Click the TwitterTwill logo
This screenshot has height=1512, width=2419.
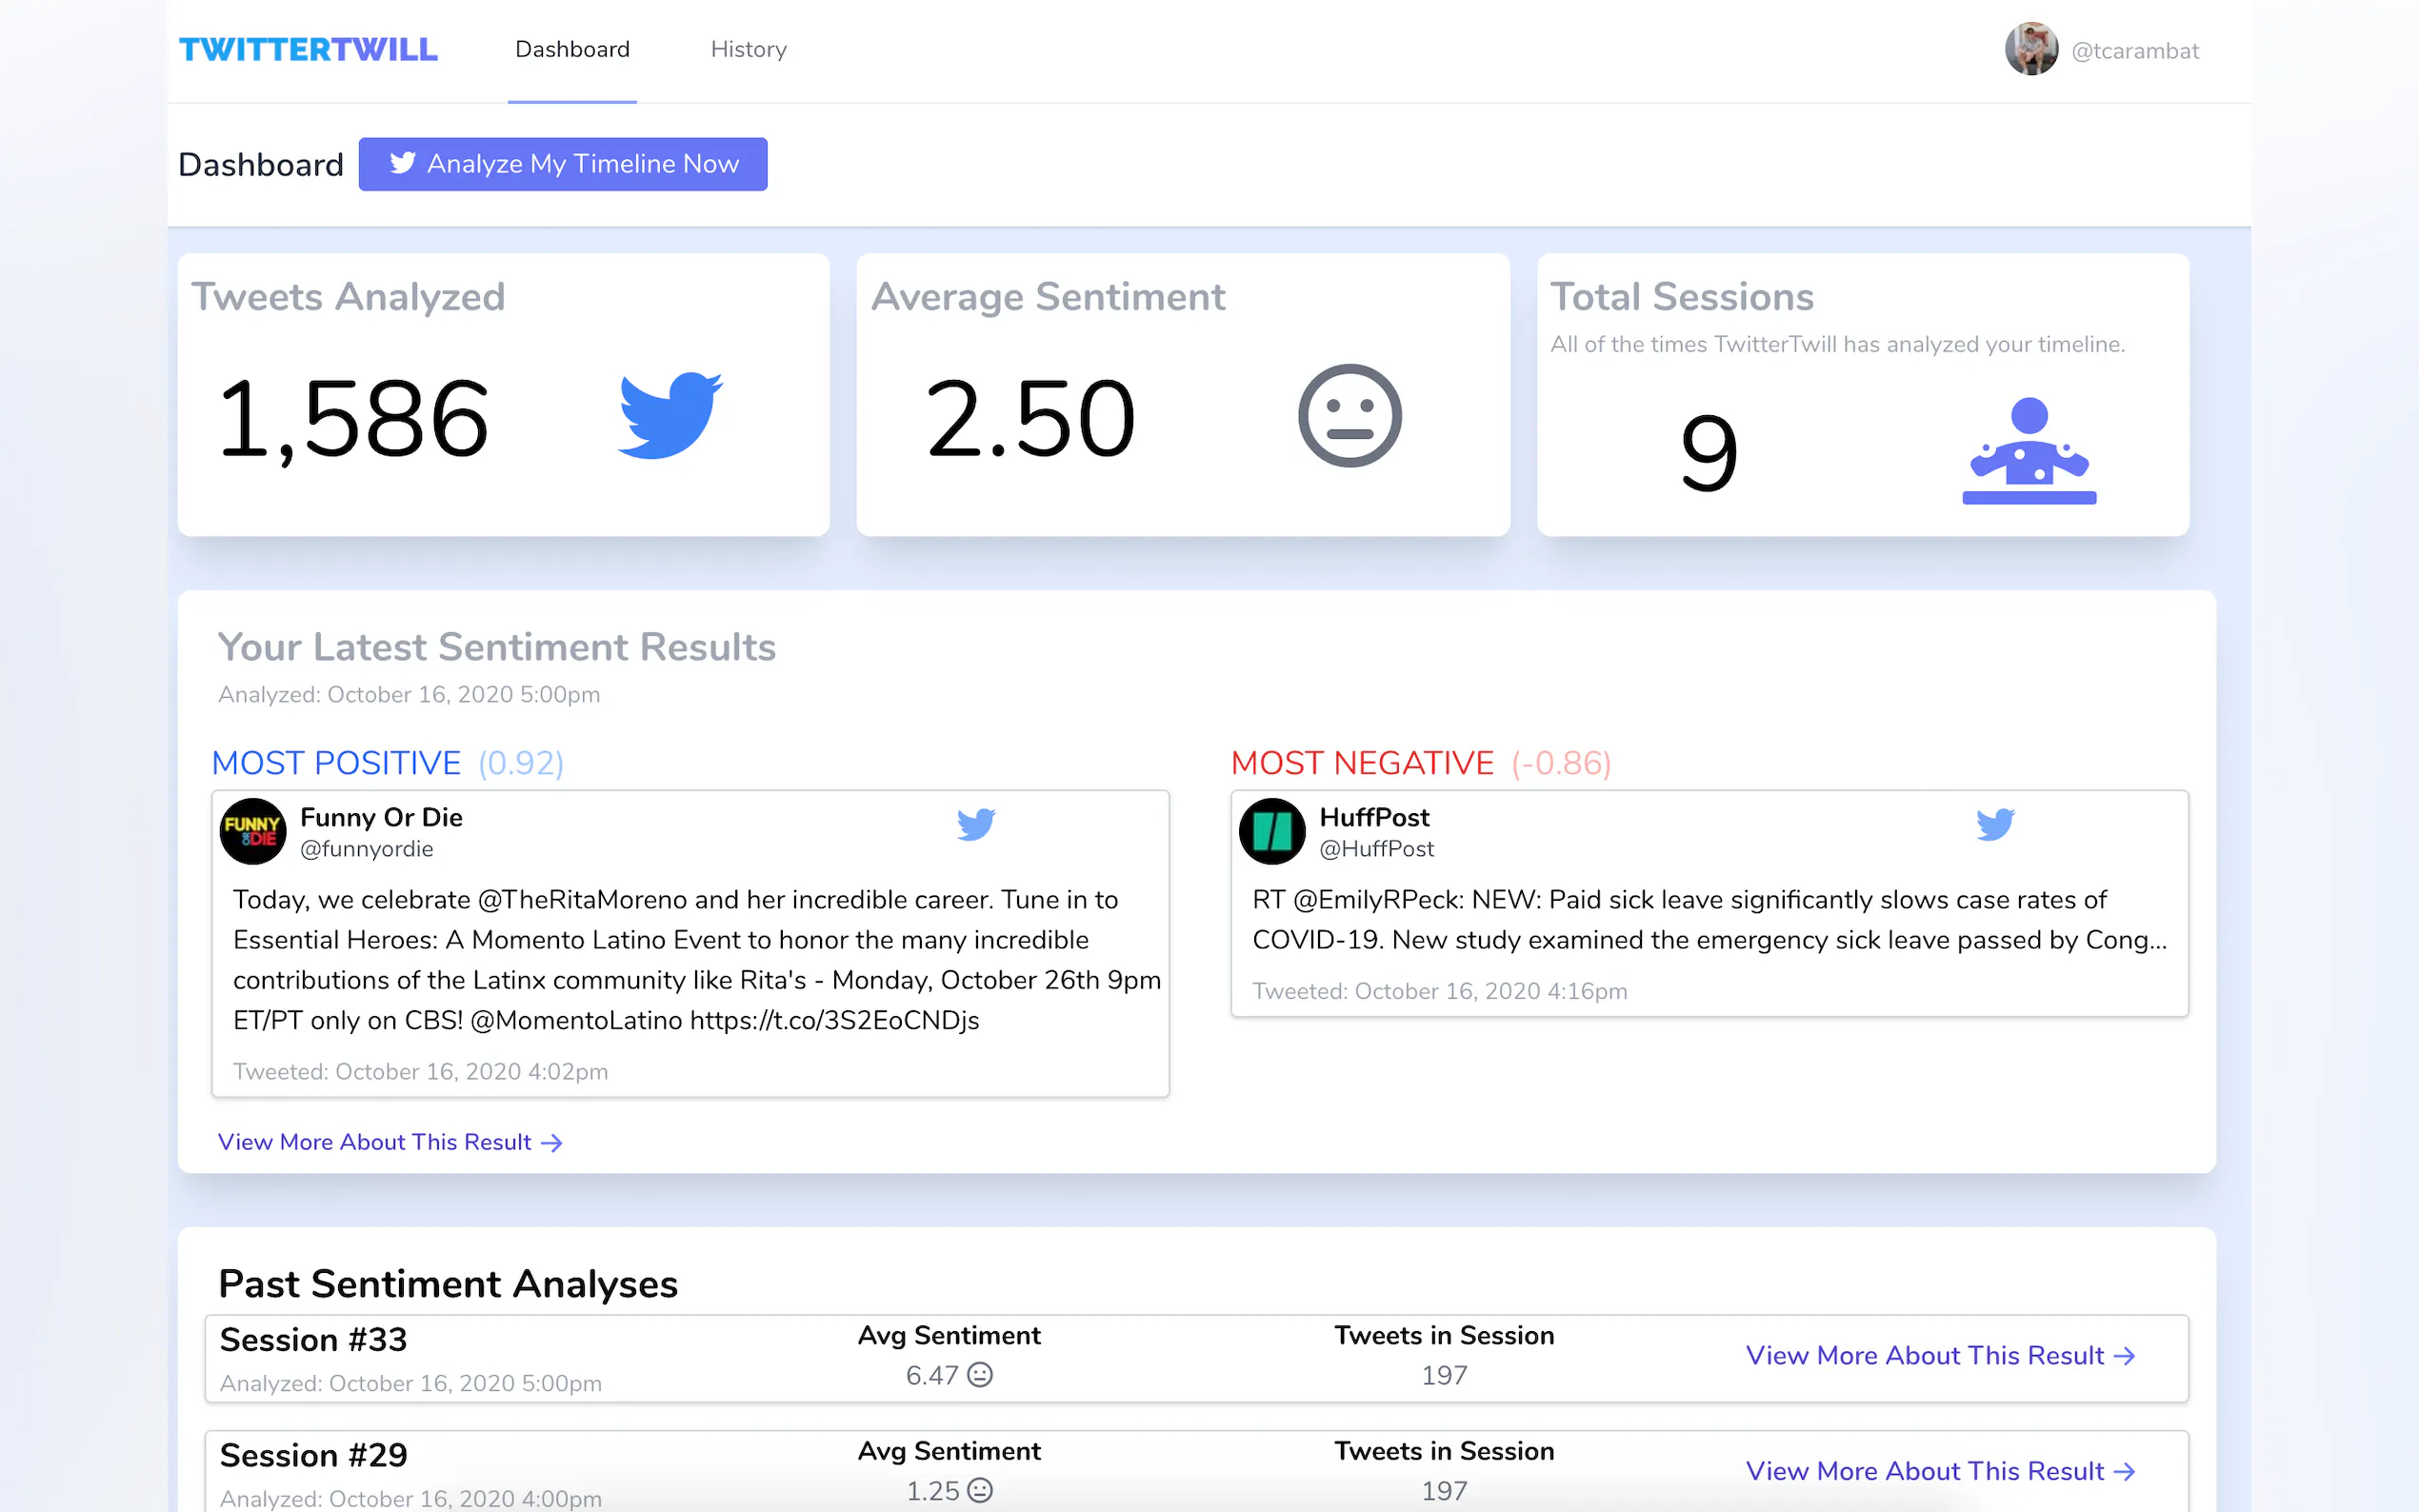click(308, 49)
